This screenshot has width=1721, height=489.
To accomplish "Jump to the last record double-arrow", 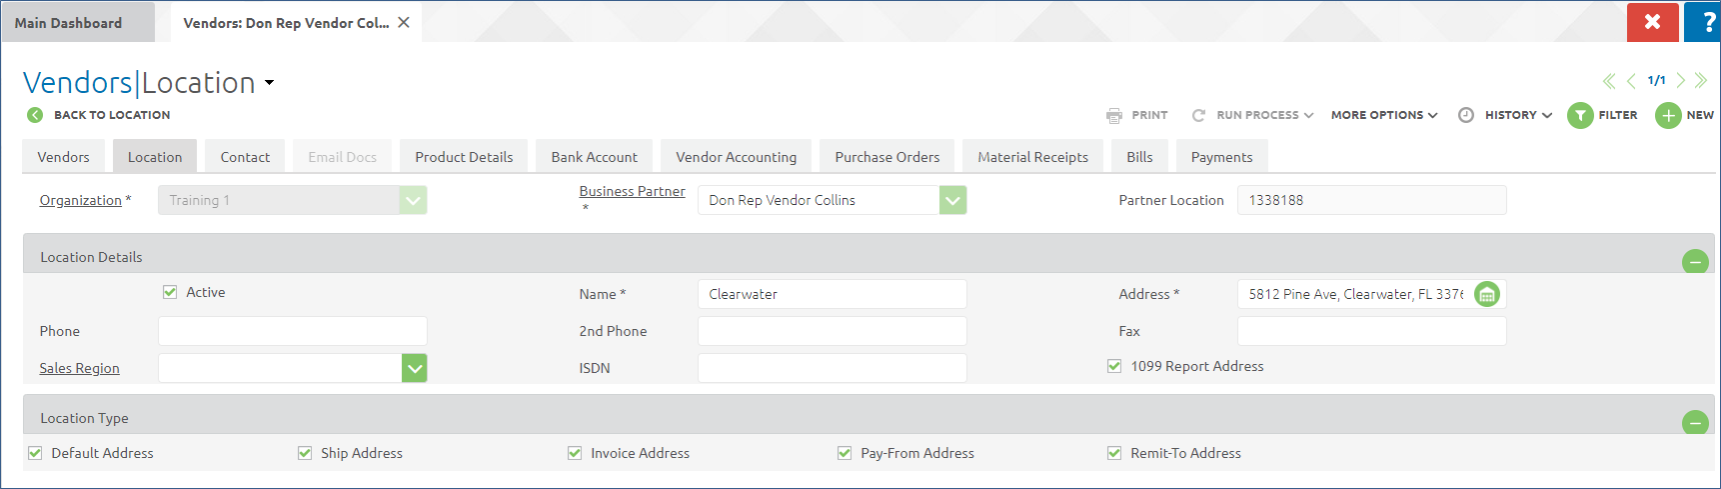I will coord(1701,81).
